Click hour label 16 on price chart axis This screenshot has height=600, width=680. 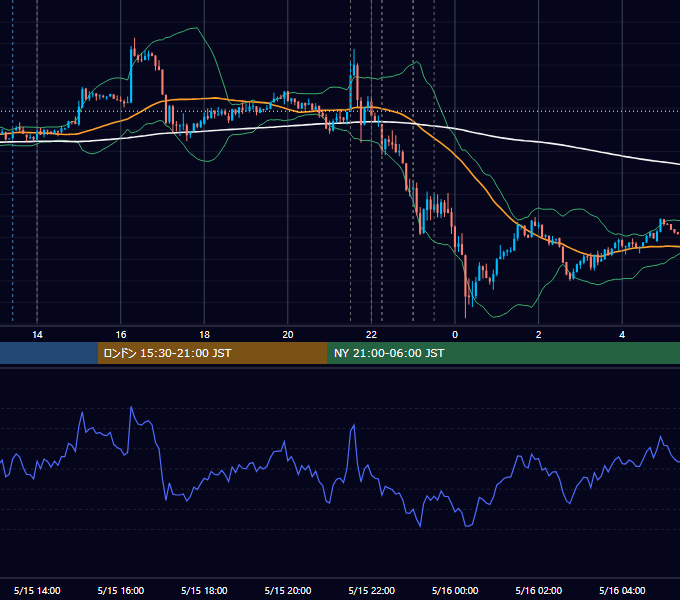(x=121, y=335)
